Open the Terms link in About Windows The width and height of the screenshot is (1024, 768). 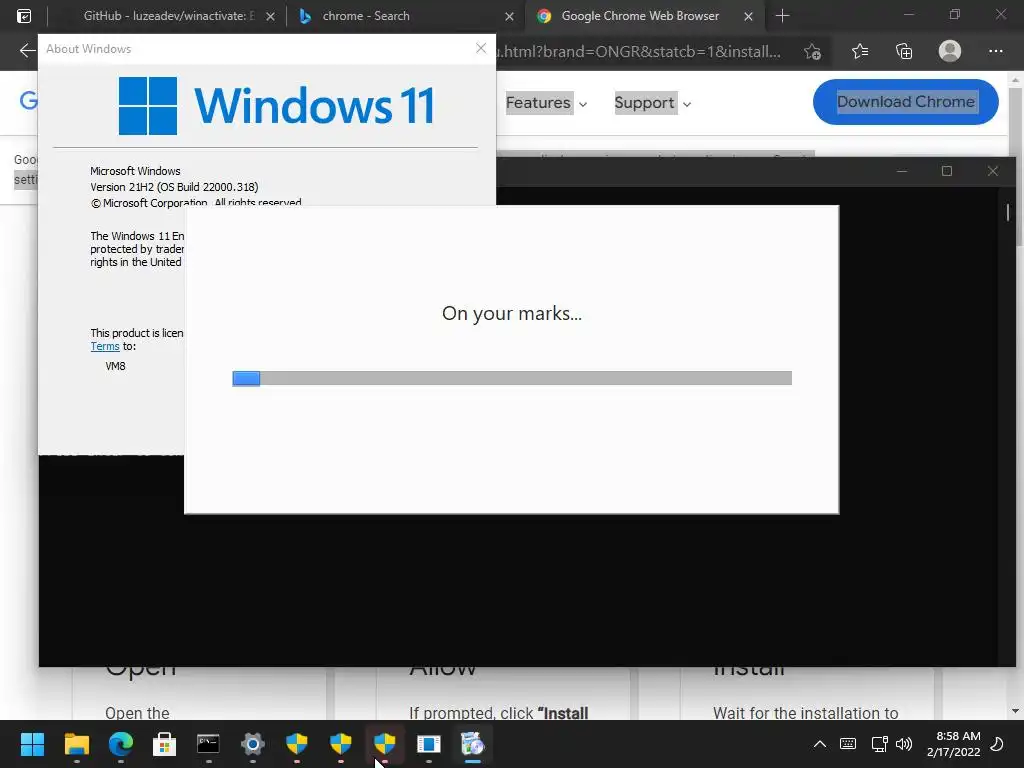[x=105, y=347]
